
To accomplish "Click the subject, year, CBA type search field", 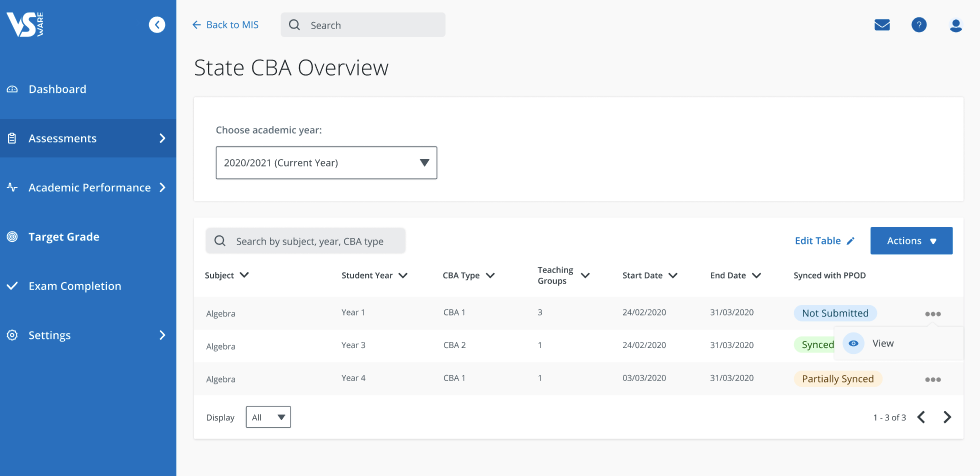I will tap(306, 241).
